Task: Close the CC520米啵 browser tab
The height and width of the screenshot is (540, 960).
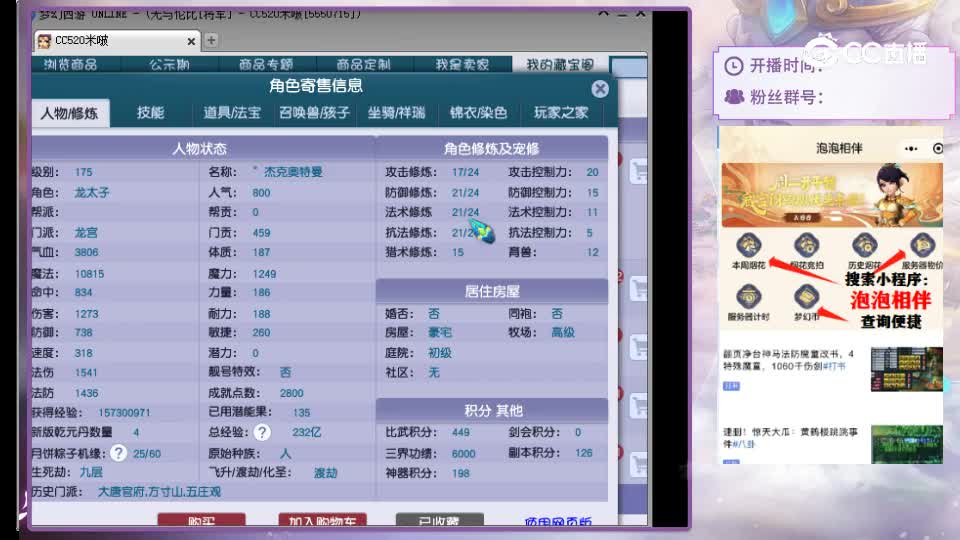Action: tap(191, 41)
